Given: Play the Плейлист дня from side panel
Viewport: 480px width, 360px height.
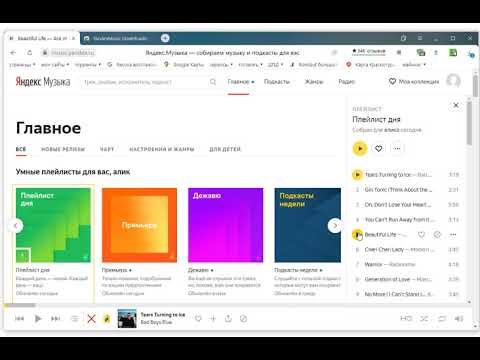Looking at the screenshot, I should pos(360,149).
